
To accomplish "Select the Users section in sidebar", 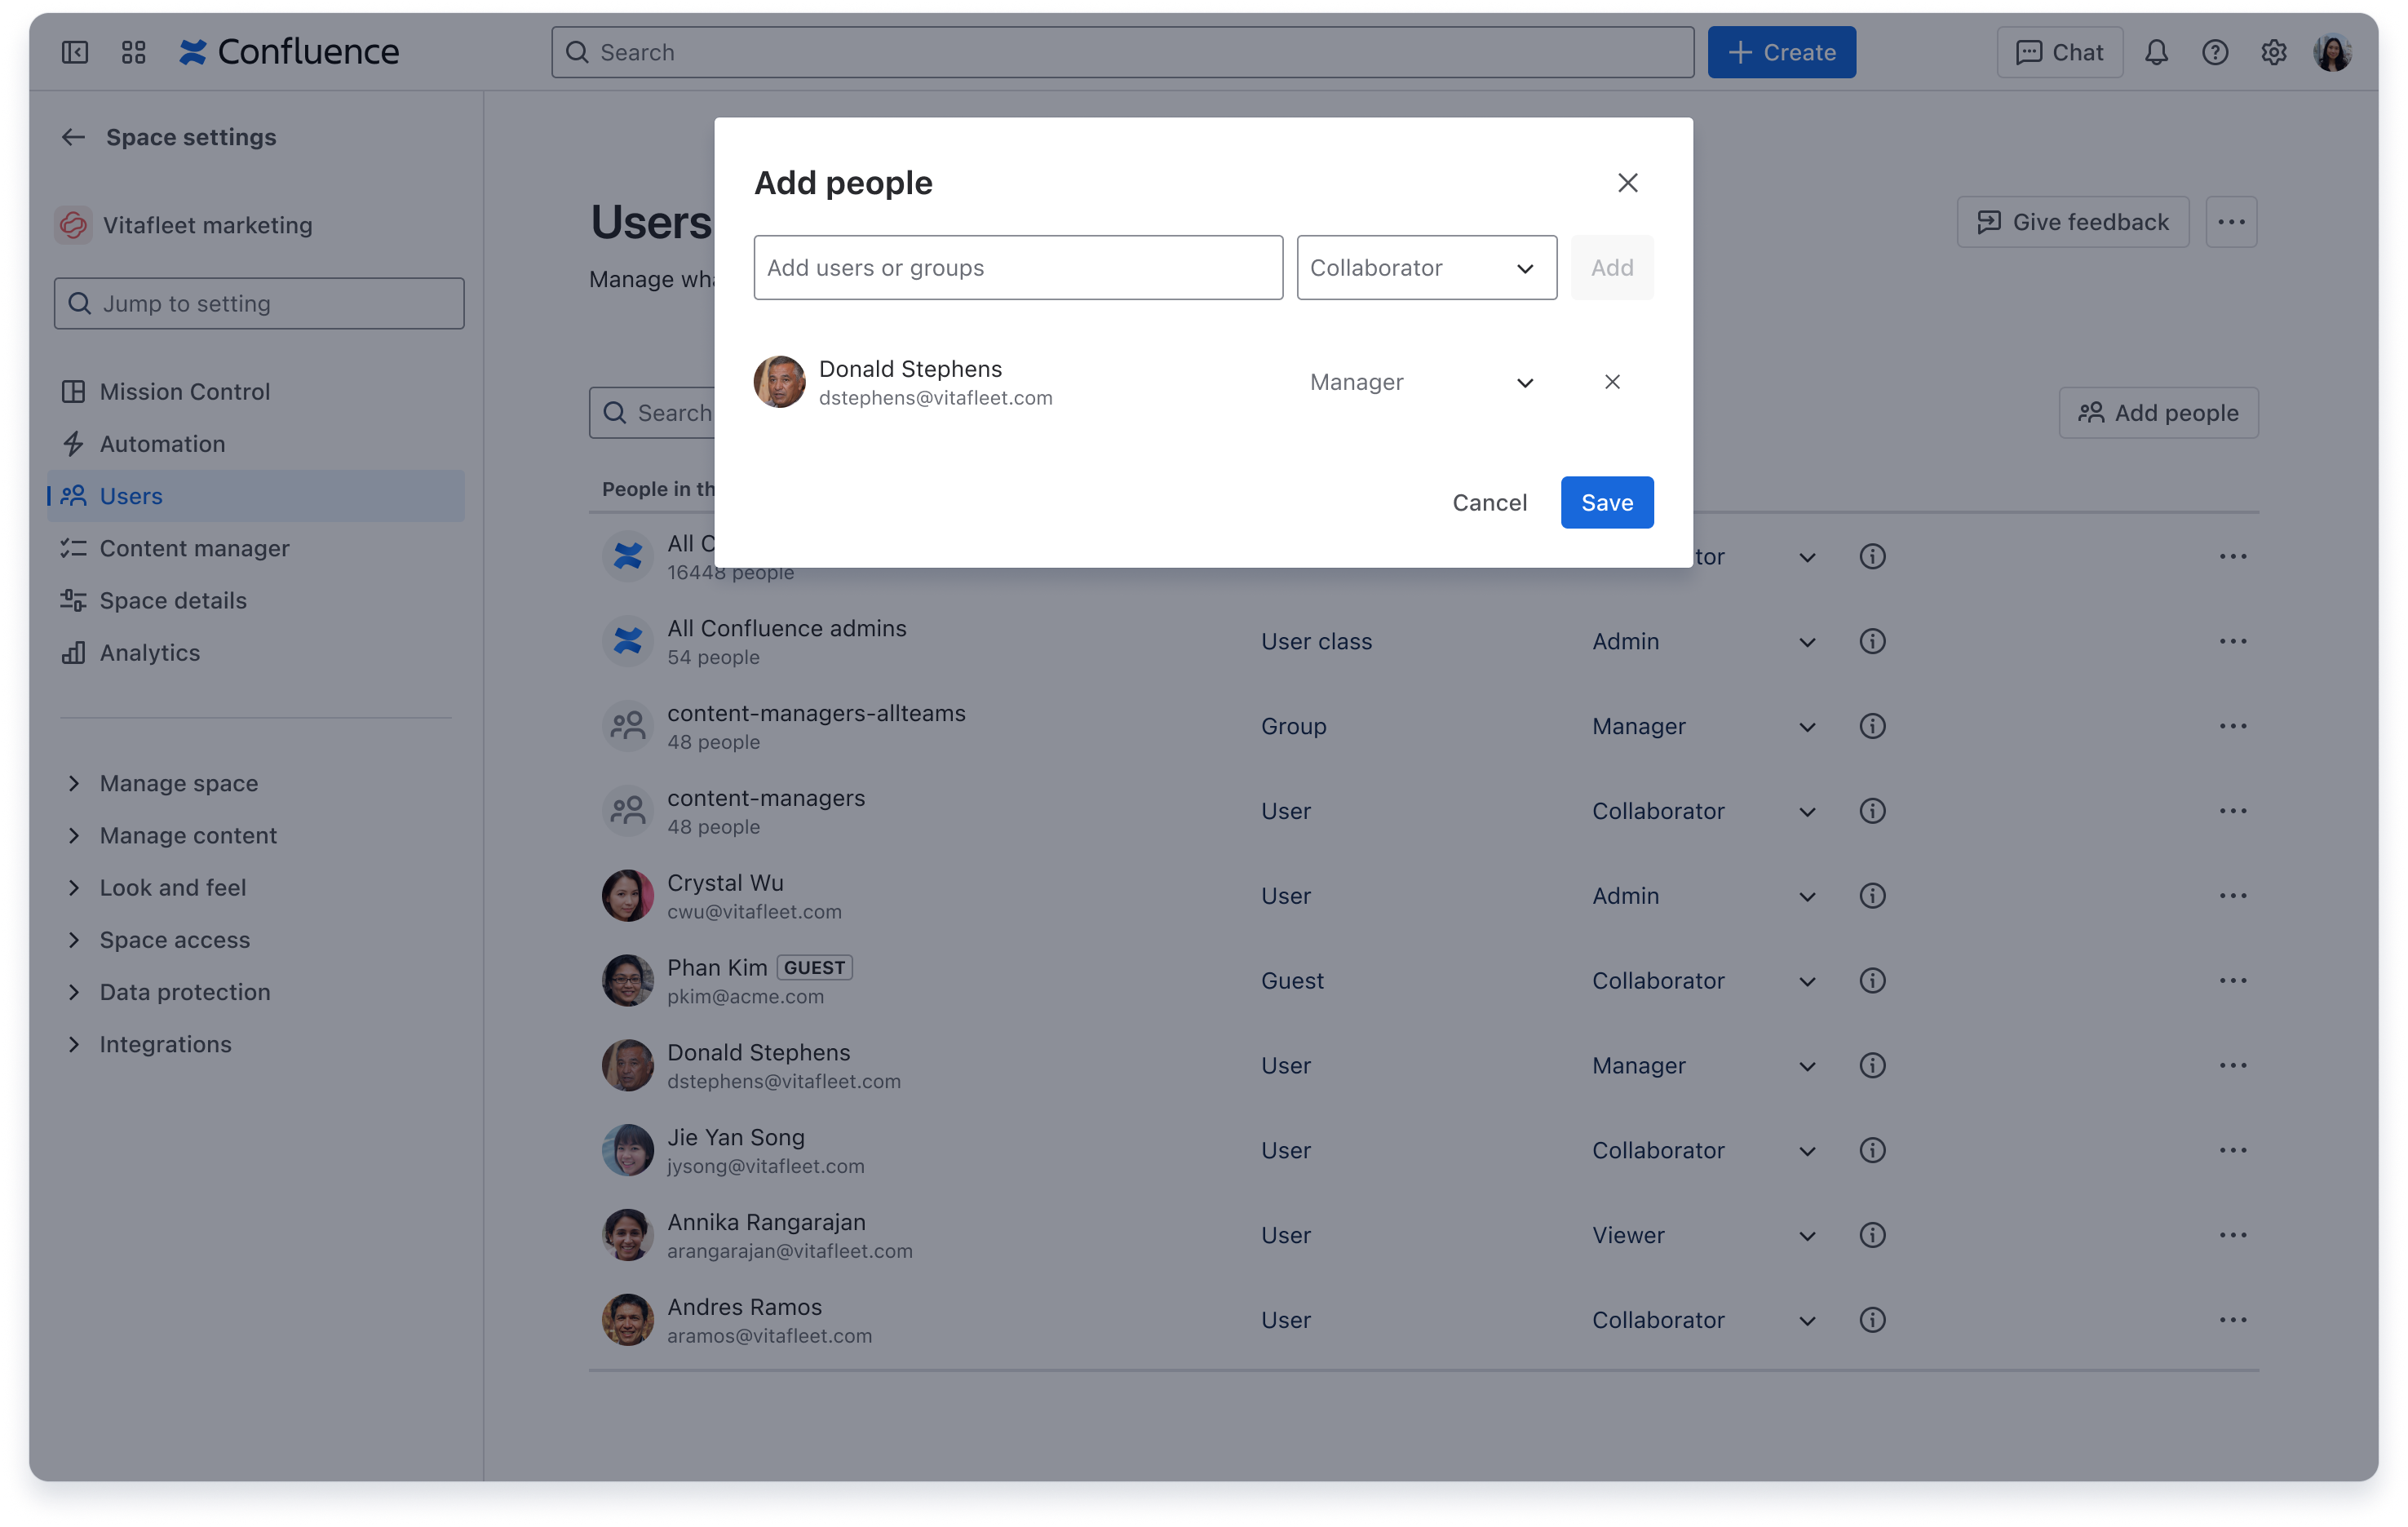I will pos(131,495).
